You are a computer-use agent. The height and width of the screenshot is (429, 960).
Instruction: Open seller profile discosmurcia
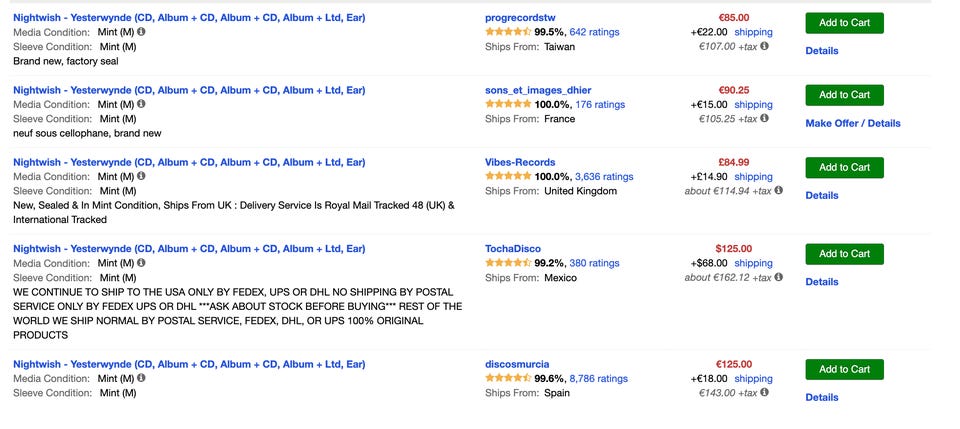[x=517, y=364]
